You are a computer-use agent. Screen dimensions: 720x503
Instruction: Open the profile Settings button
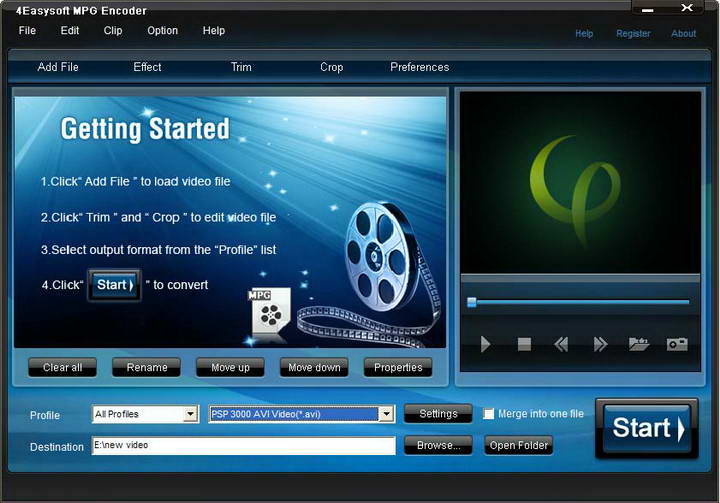(438, 413)
